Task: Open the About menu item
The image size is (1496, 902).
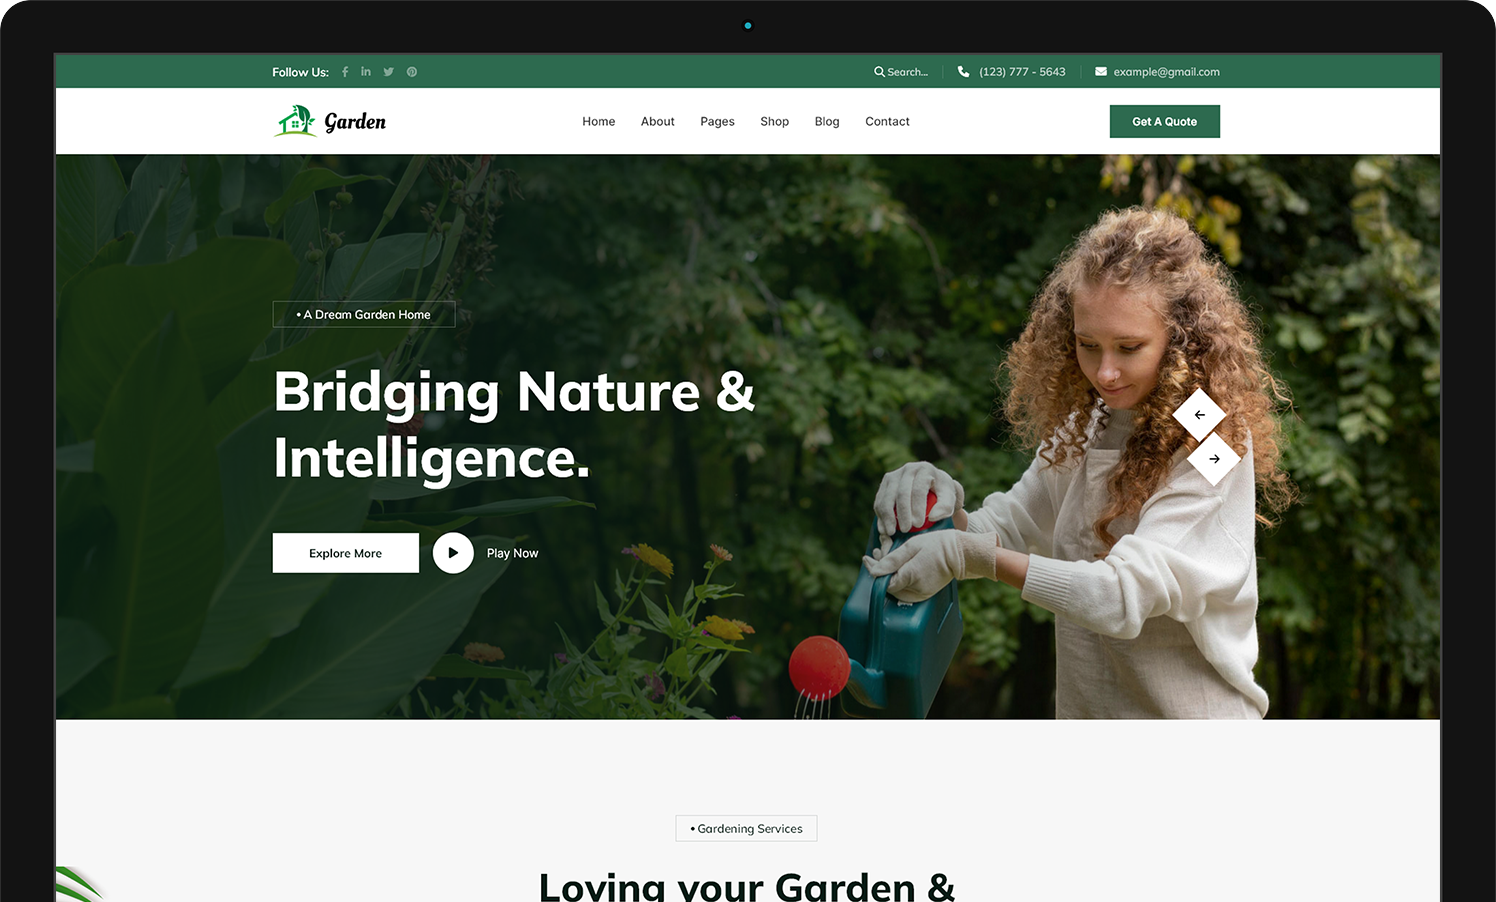Action: [658, 122]
